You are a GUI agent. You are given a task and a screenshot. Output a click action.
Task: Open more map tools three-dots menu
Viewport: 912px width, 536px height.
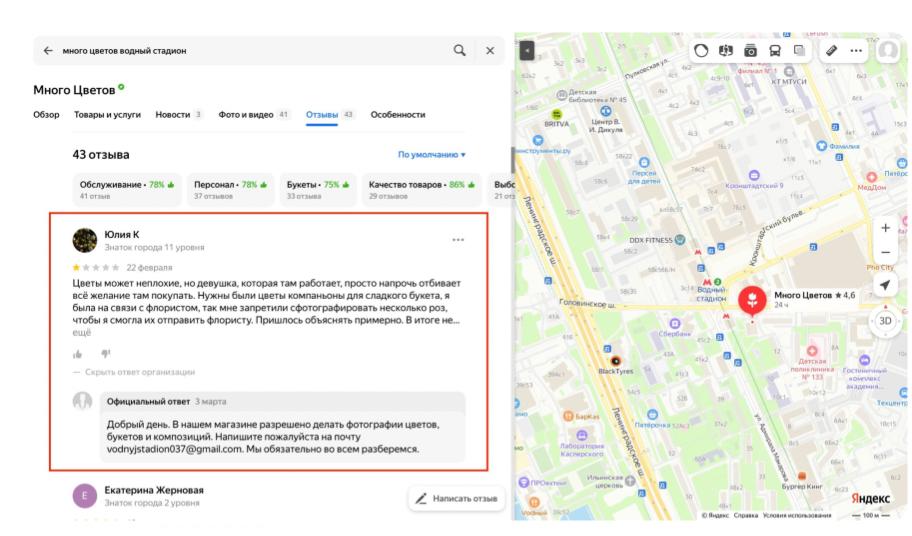pos(856,51)
